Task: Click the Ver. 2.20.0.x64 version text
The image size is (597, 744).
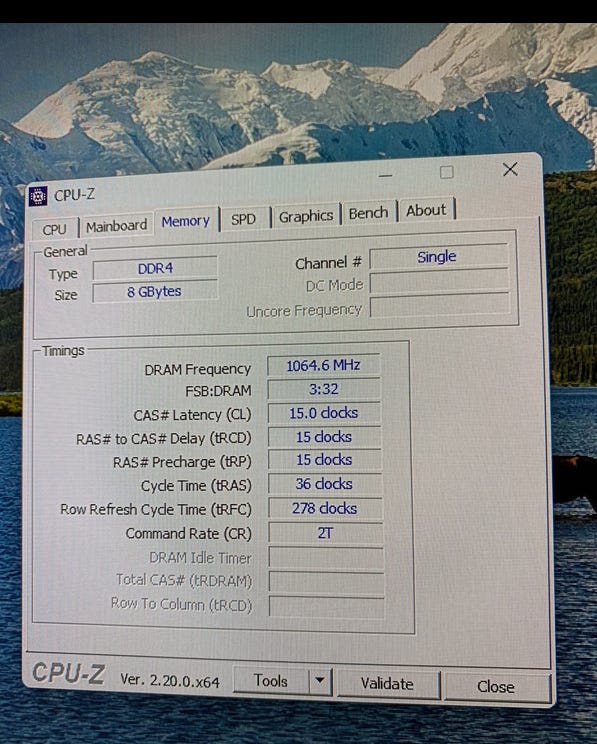Action: [x=169, y=680]
